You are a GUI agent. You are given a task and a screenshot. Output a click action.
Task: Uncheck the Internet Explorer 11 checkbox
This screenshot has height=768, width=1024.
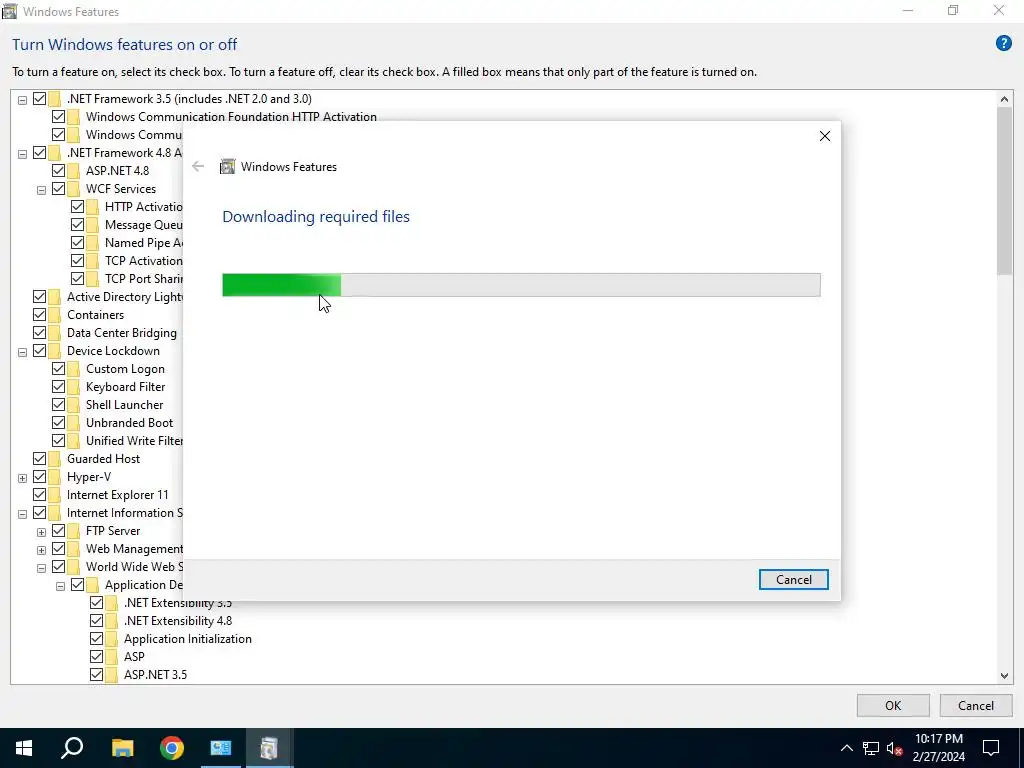tap(39, 494)
